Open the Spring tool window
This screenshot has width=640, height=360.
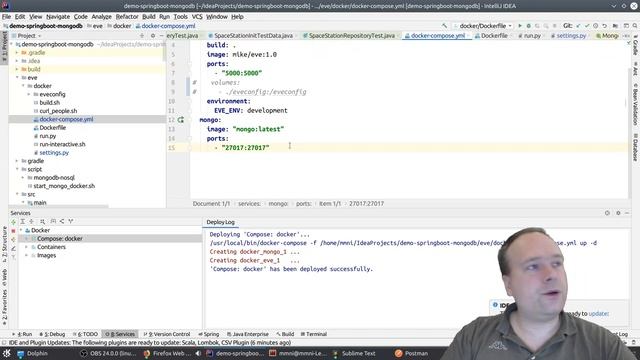[x=209, y=334]
